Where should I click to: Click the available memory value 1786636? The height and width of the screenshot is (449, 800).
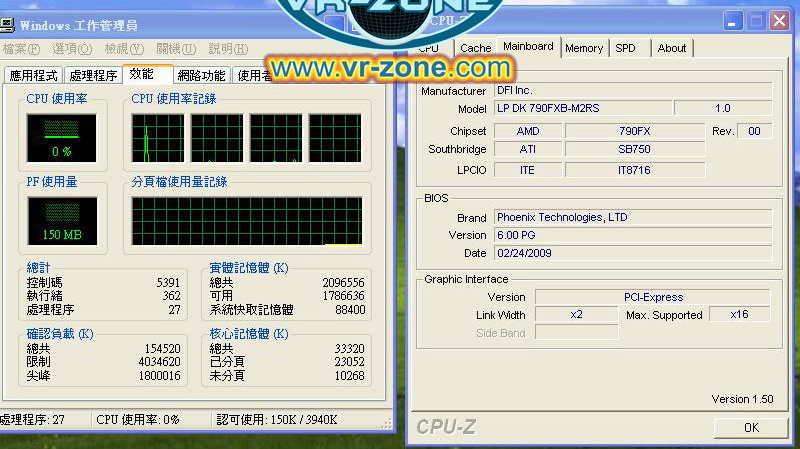(x=343, y=296)
